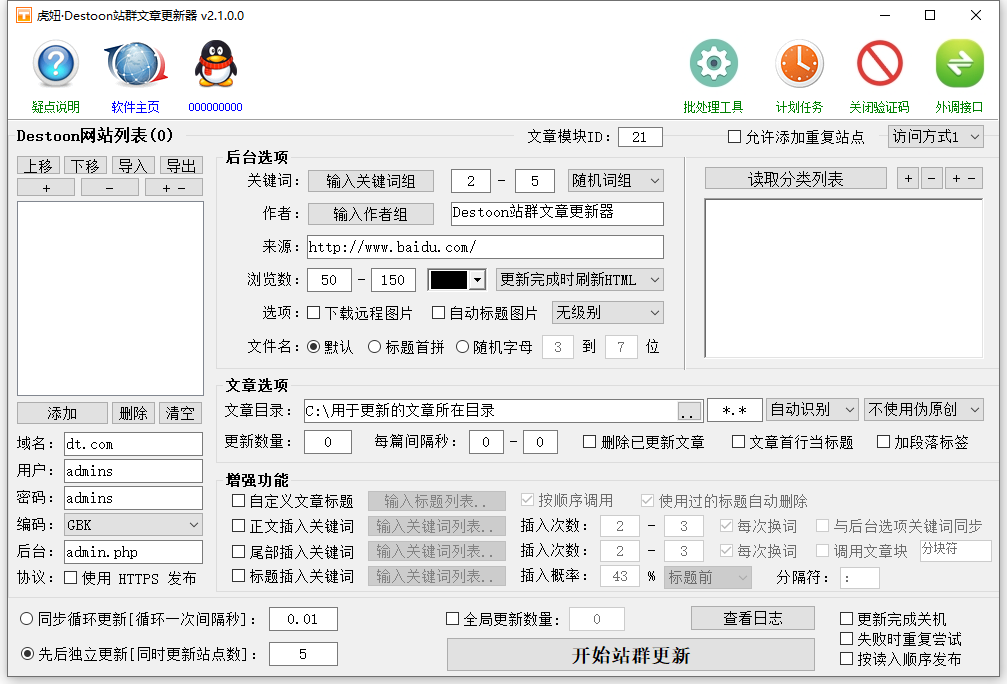Click the 删除 site button
The height and width of the screenshot is (684, 1007).
(x=134, y=413)
